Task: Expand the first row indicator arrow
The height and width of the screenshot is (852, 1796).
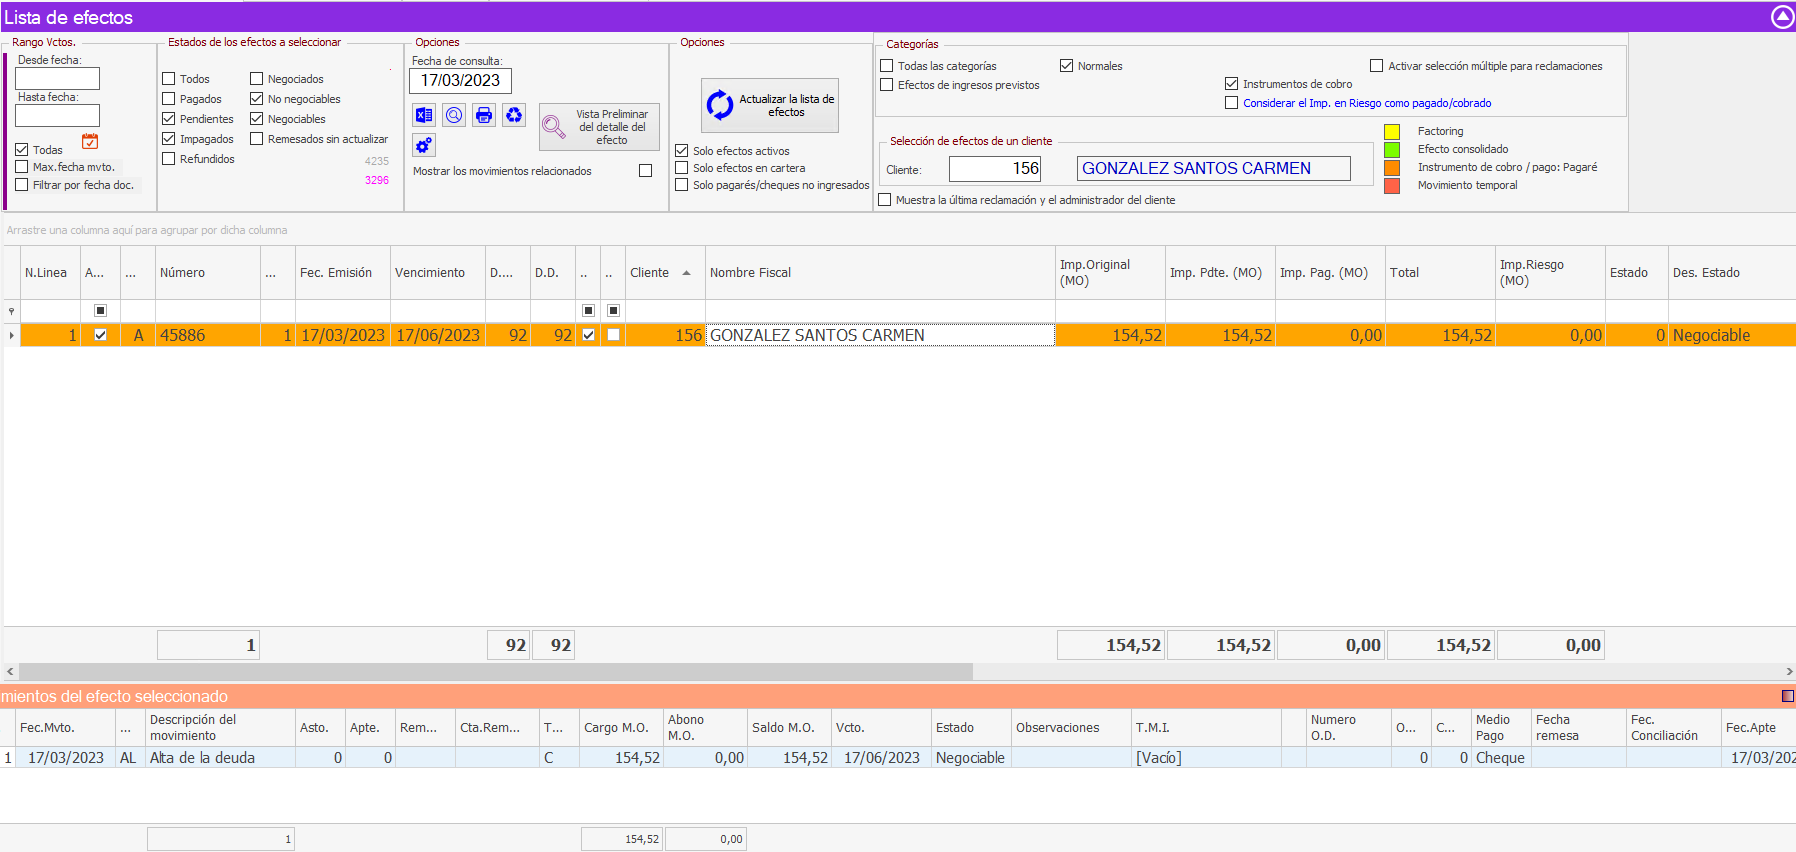Action: coord(11,335)
